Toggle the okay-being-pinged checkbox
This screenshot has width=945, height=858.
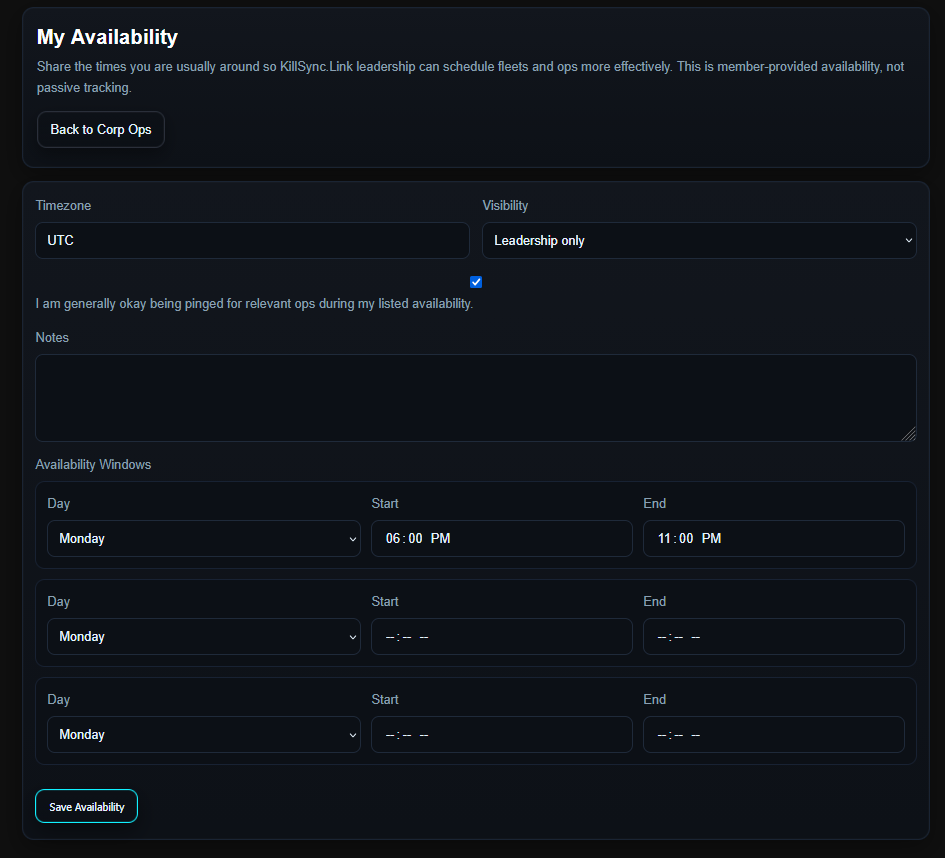point(476,282)
